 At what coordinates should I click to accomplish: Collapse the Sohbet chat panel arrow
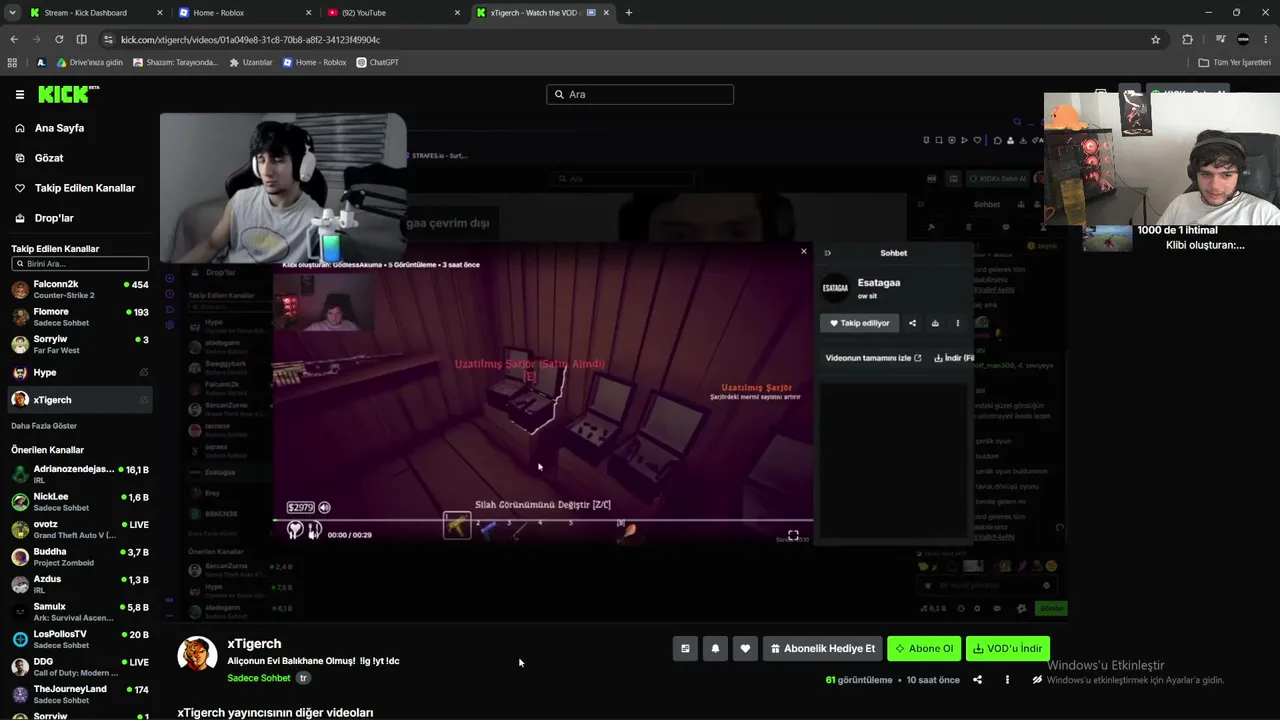(x=827, y=253)
